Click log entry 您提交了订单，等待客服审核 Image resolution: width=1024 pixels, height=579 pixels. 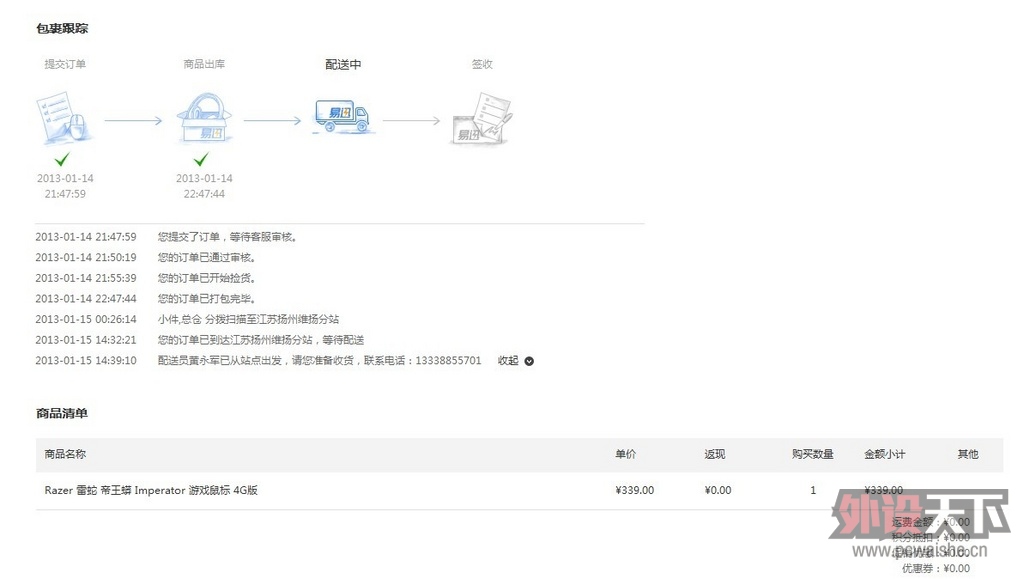click(x=228, y=237)
